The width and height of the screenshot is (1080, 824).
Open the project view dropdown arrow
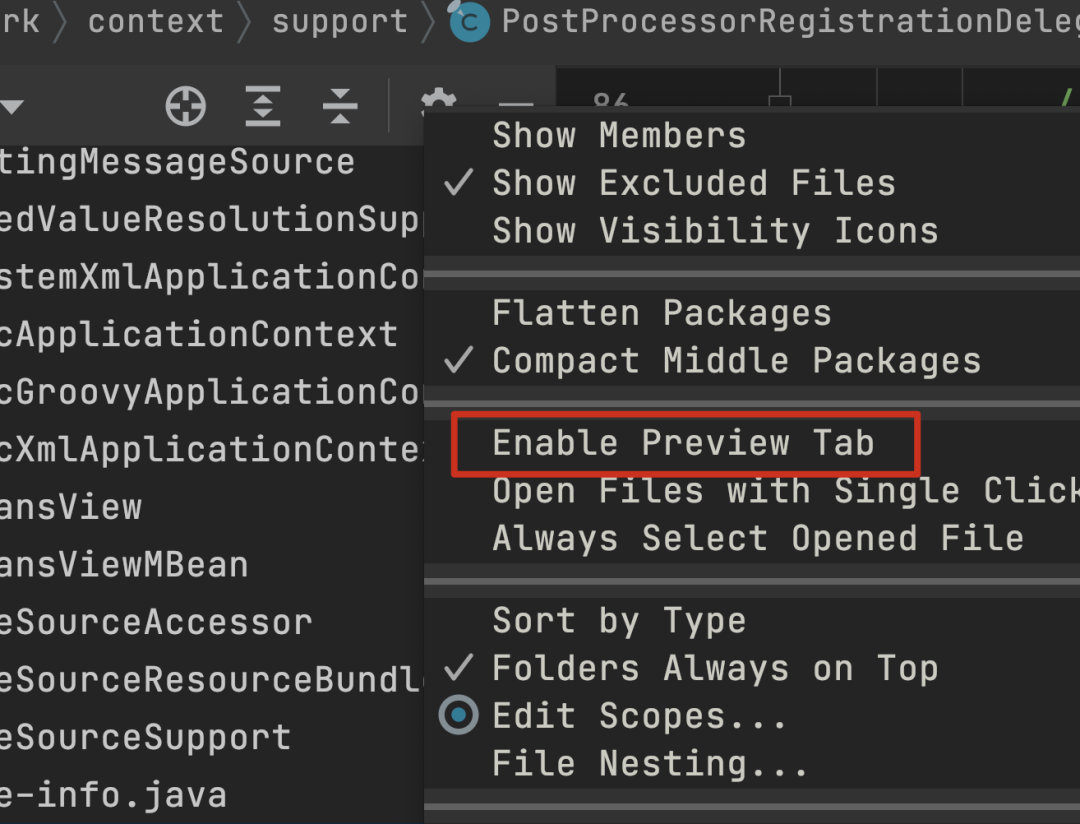[x=12, y=107]
